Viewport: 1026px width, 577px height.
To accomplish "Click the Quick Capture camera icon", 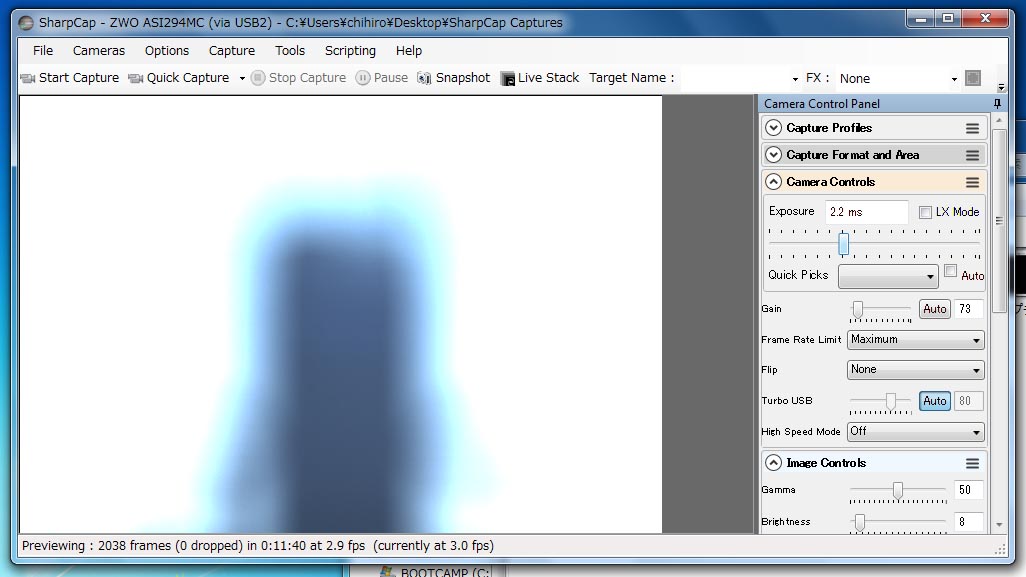I will coord(135,79).
